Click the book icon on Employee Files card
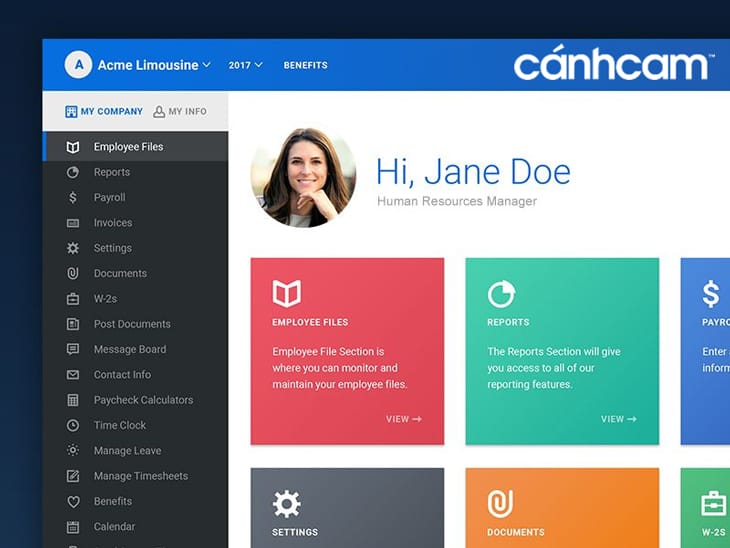This screenshot has width=730, height=548. (286, 293)
